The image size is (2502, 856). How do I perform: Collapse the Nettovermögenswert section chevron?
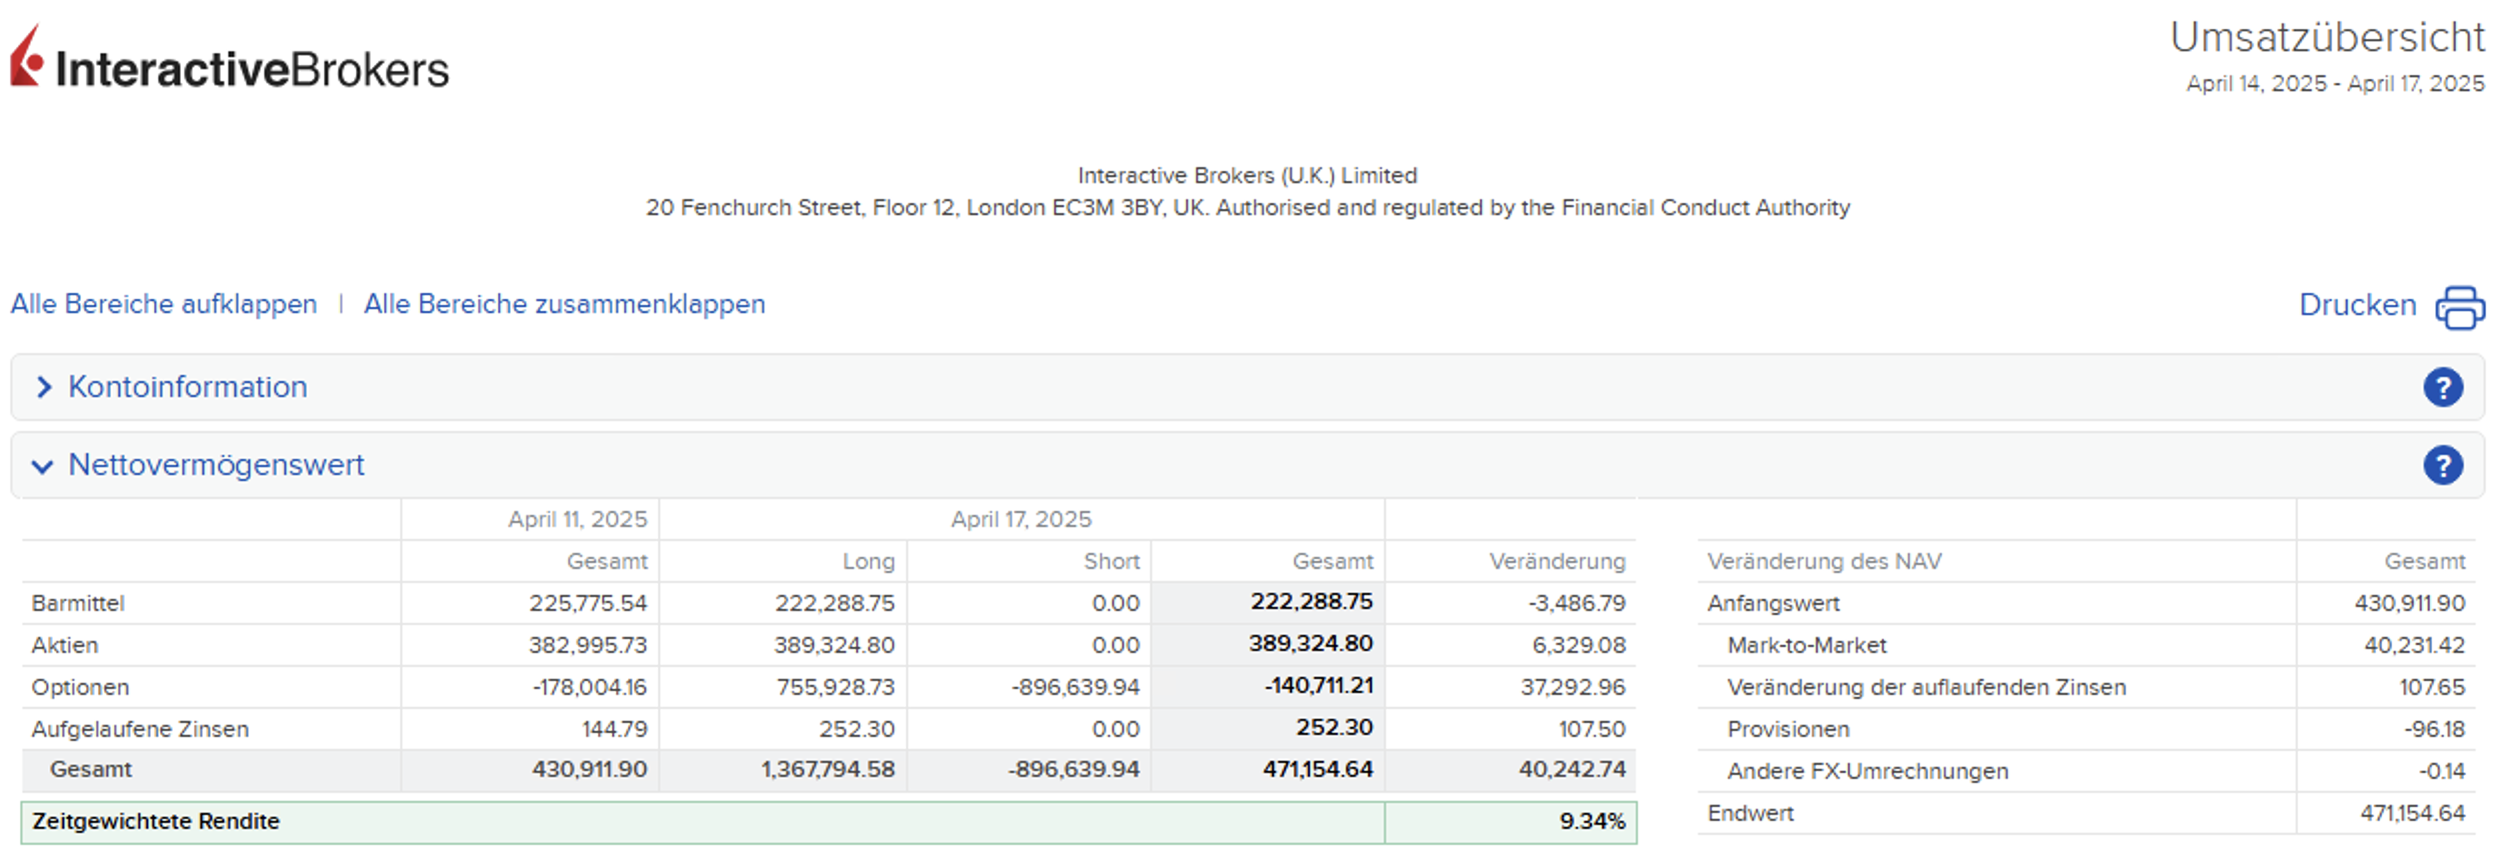click(42, 466)
